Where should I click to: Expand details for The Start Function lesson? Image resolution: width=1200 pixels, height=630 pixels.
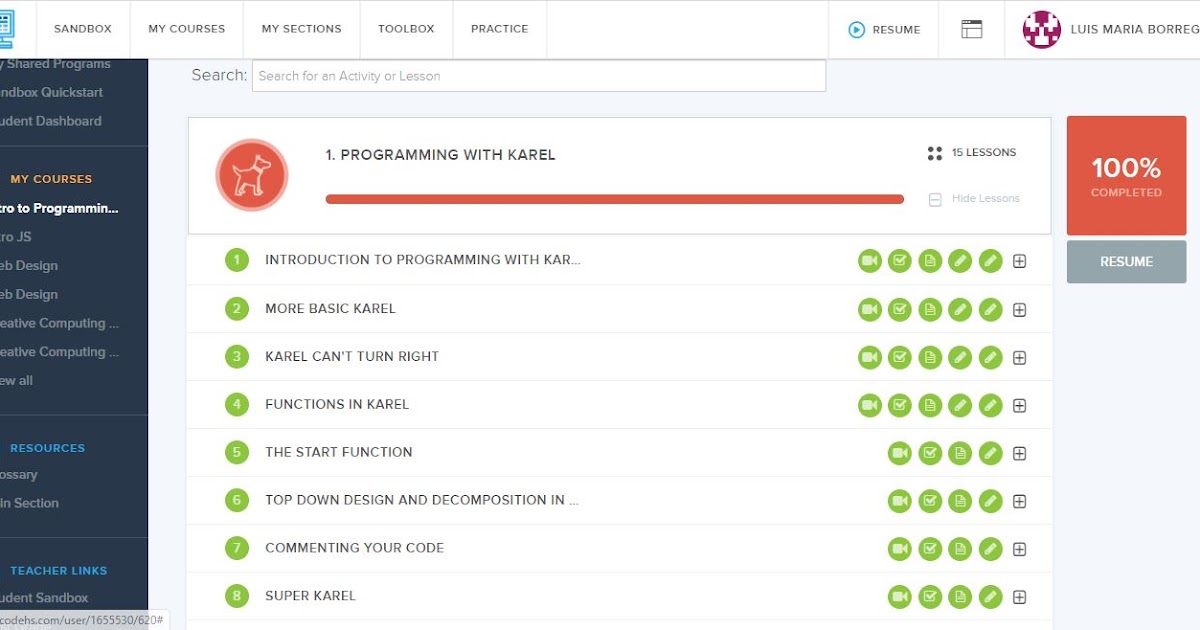1019,452
